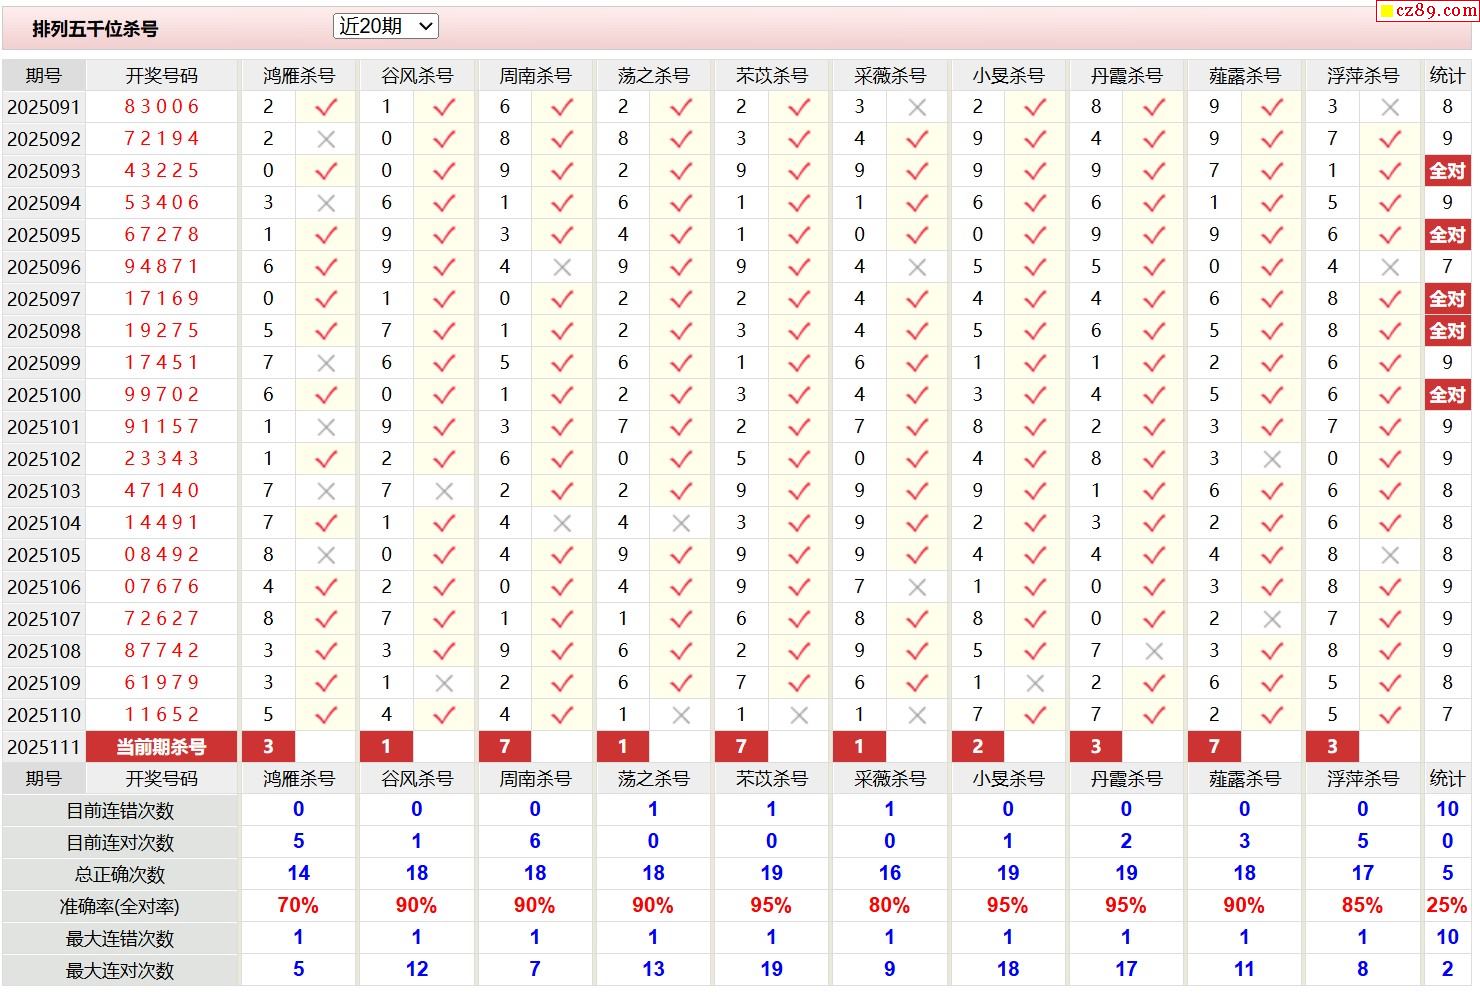Viewport: 1480px width, 995px height.
Task: Click the cross mark for 荡之杀号 in row 2025110
Action: pos(681,715)
